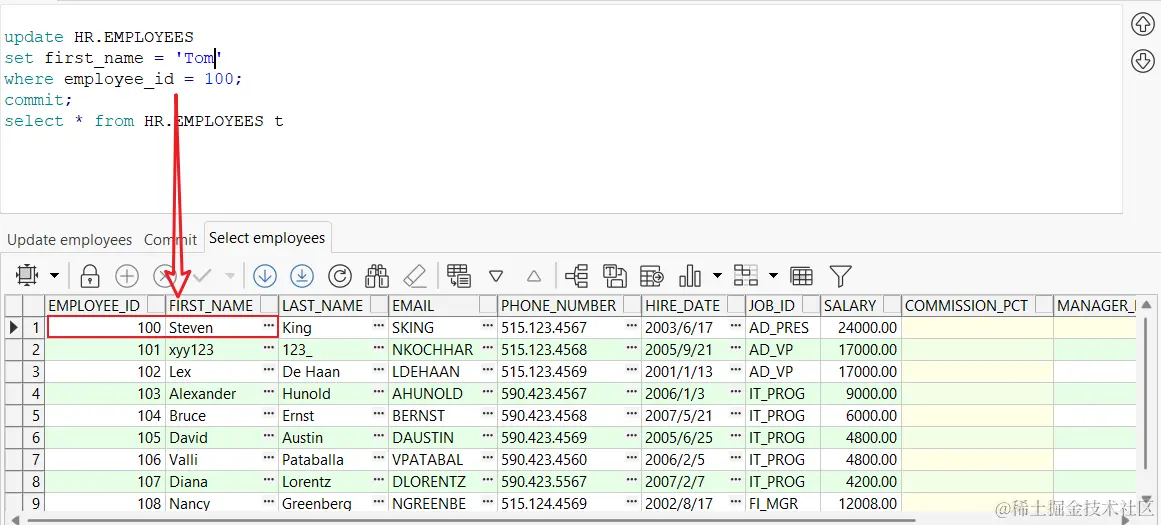The width and height of the screenshot is (1161, 525).
Task: Click the fetch last page arrow icon
Action: [302, 276]
